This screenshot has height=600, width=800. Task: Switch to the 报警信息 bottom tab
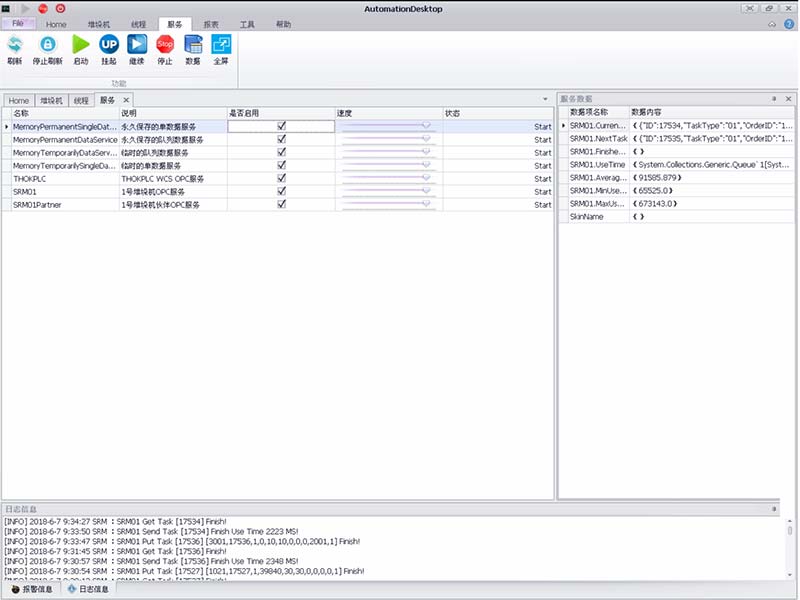[33, 590]
